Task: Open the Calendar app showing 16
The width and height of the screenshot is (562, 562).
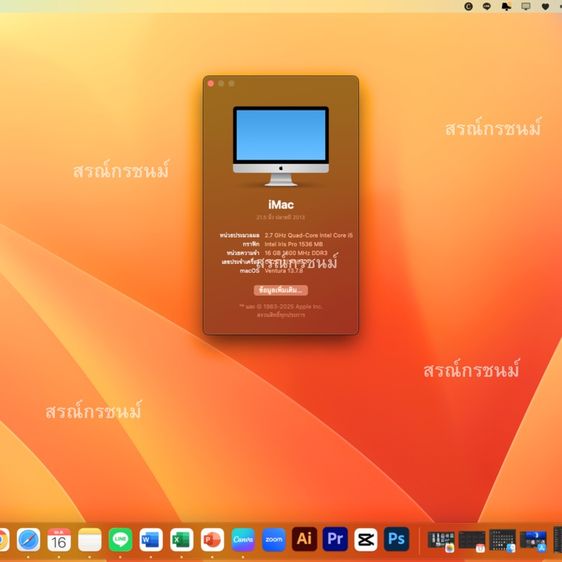Action: pos(59,539)
